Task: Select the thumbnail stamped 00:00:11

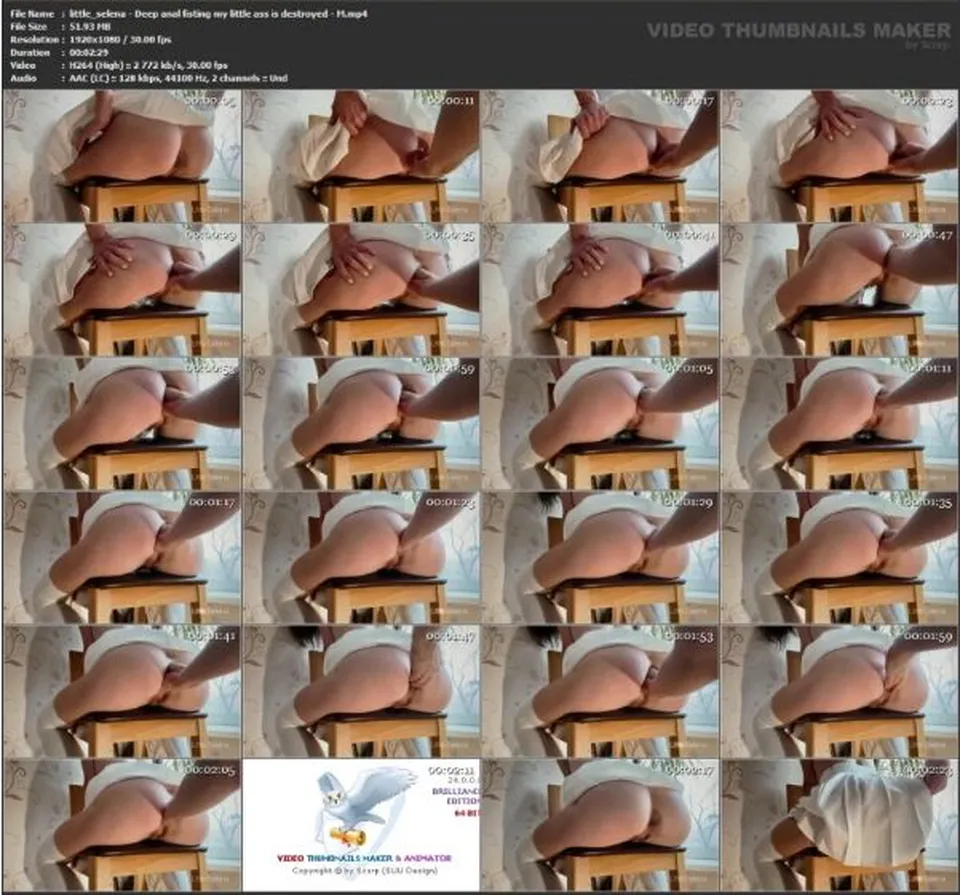Action: coord(361,156)
